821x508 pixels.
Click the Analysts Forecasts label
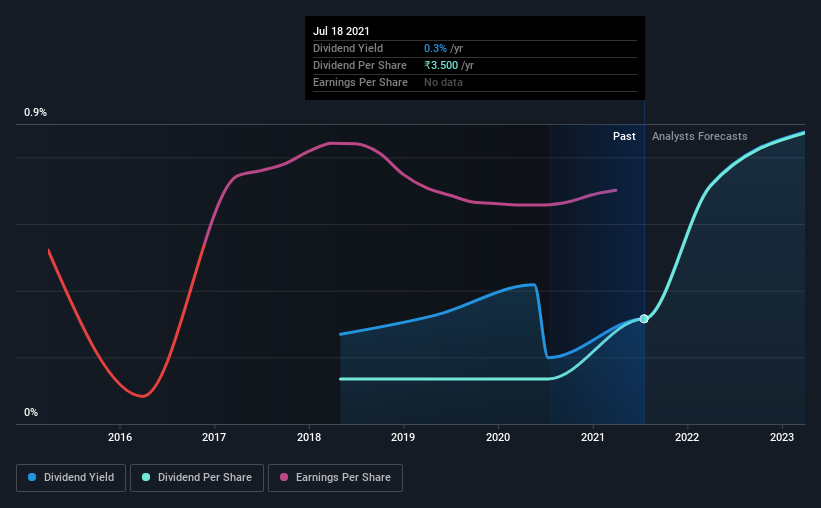point(700,136)
